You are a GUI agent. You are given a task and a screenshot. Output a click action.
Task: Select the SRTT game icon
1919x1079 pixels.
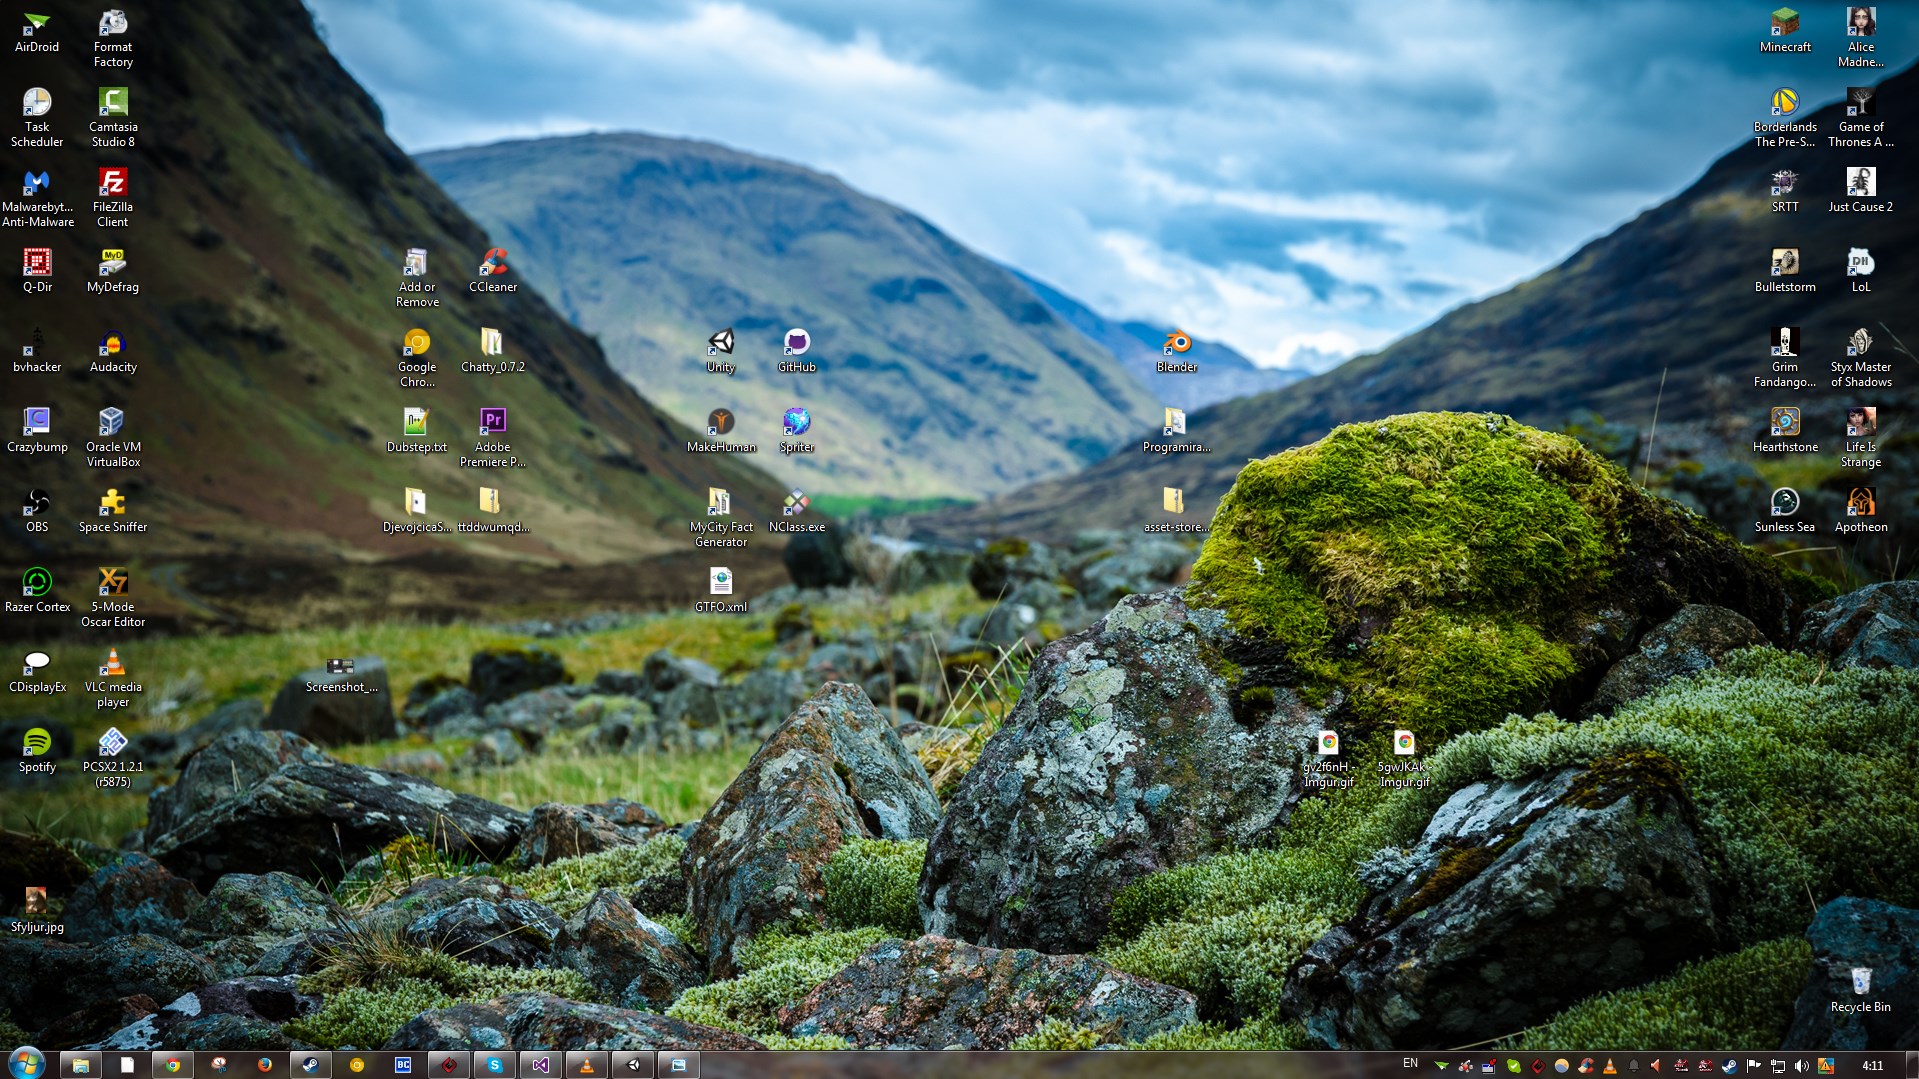tap(1785, 191)
